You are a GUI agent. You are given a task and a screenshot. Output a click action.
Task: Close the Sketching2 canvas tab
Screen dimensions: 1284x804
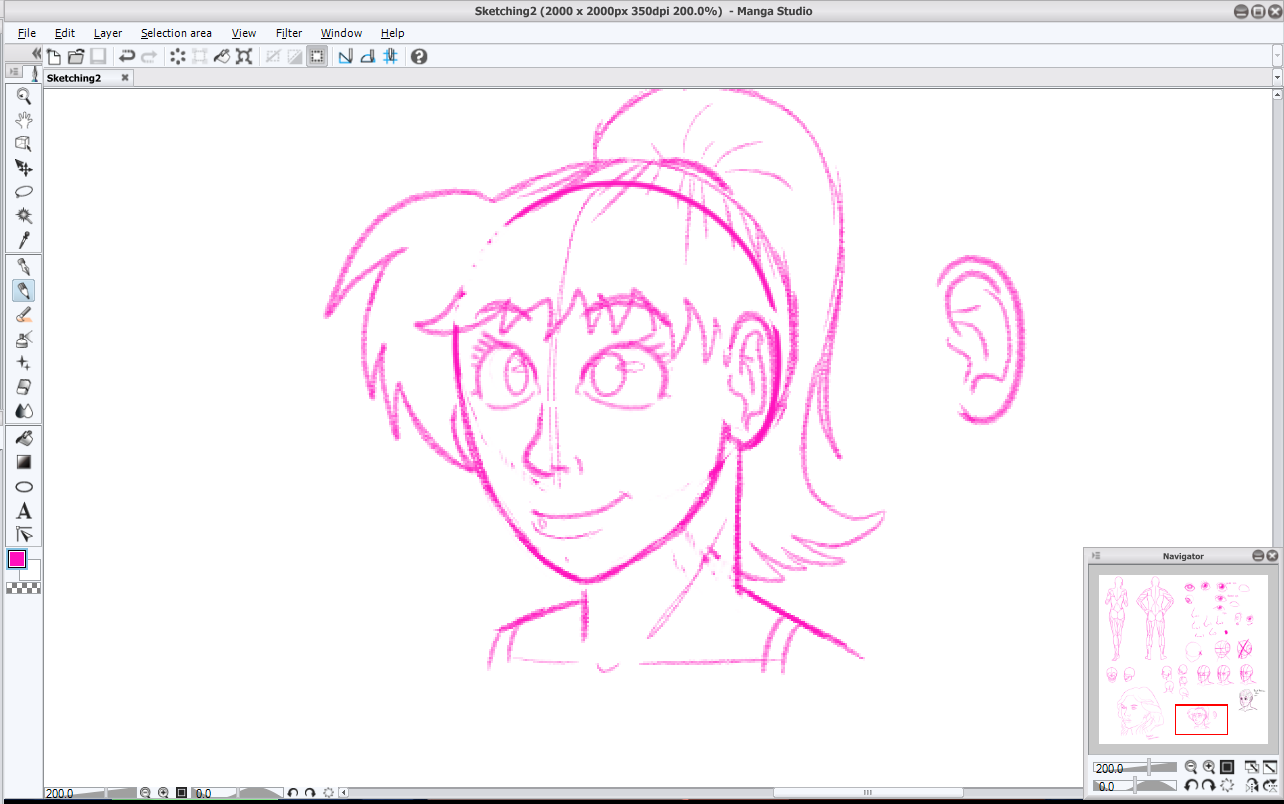click(125, 77)
